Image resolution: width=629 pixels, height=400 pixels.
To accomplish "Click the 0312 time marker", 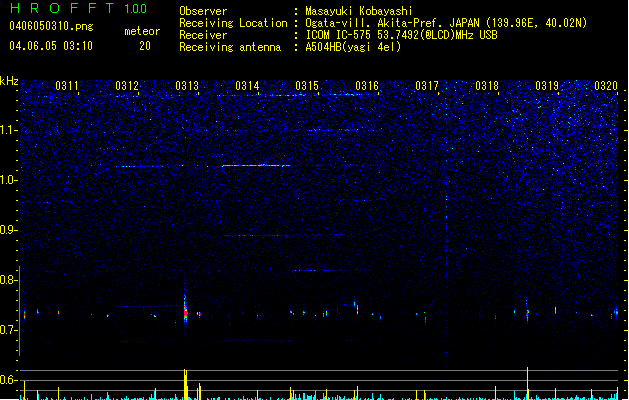I will click(x=127, y=85).
